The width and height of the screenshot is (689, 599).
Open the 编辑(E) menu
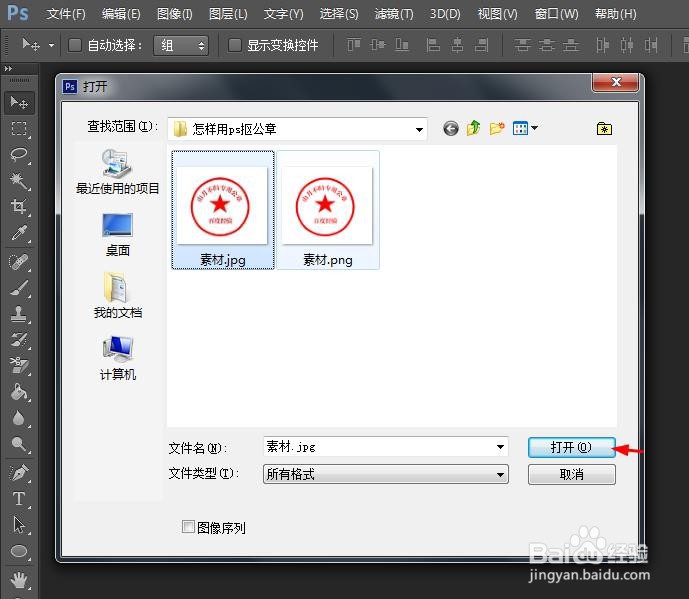click(121, 14)
